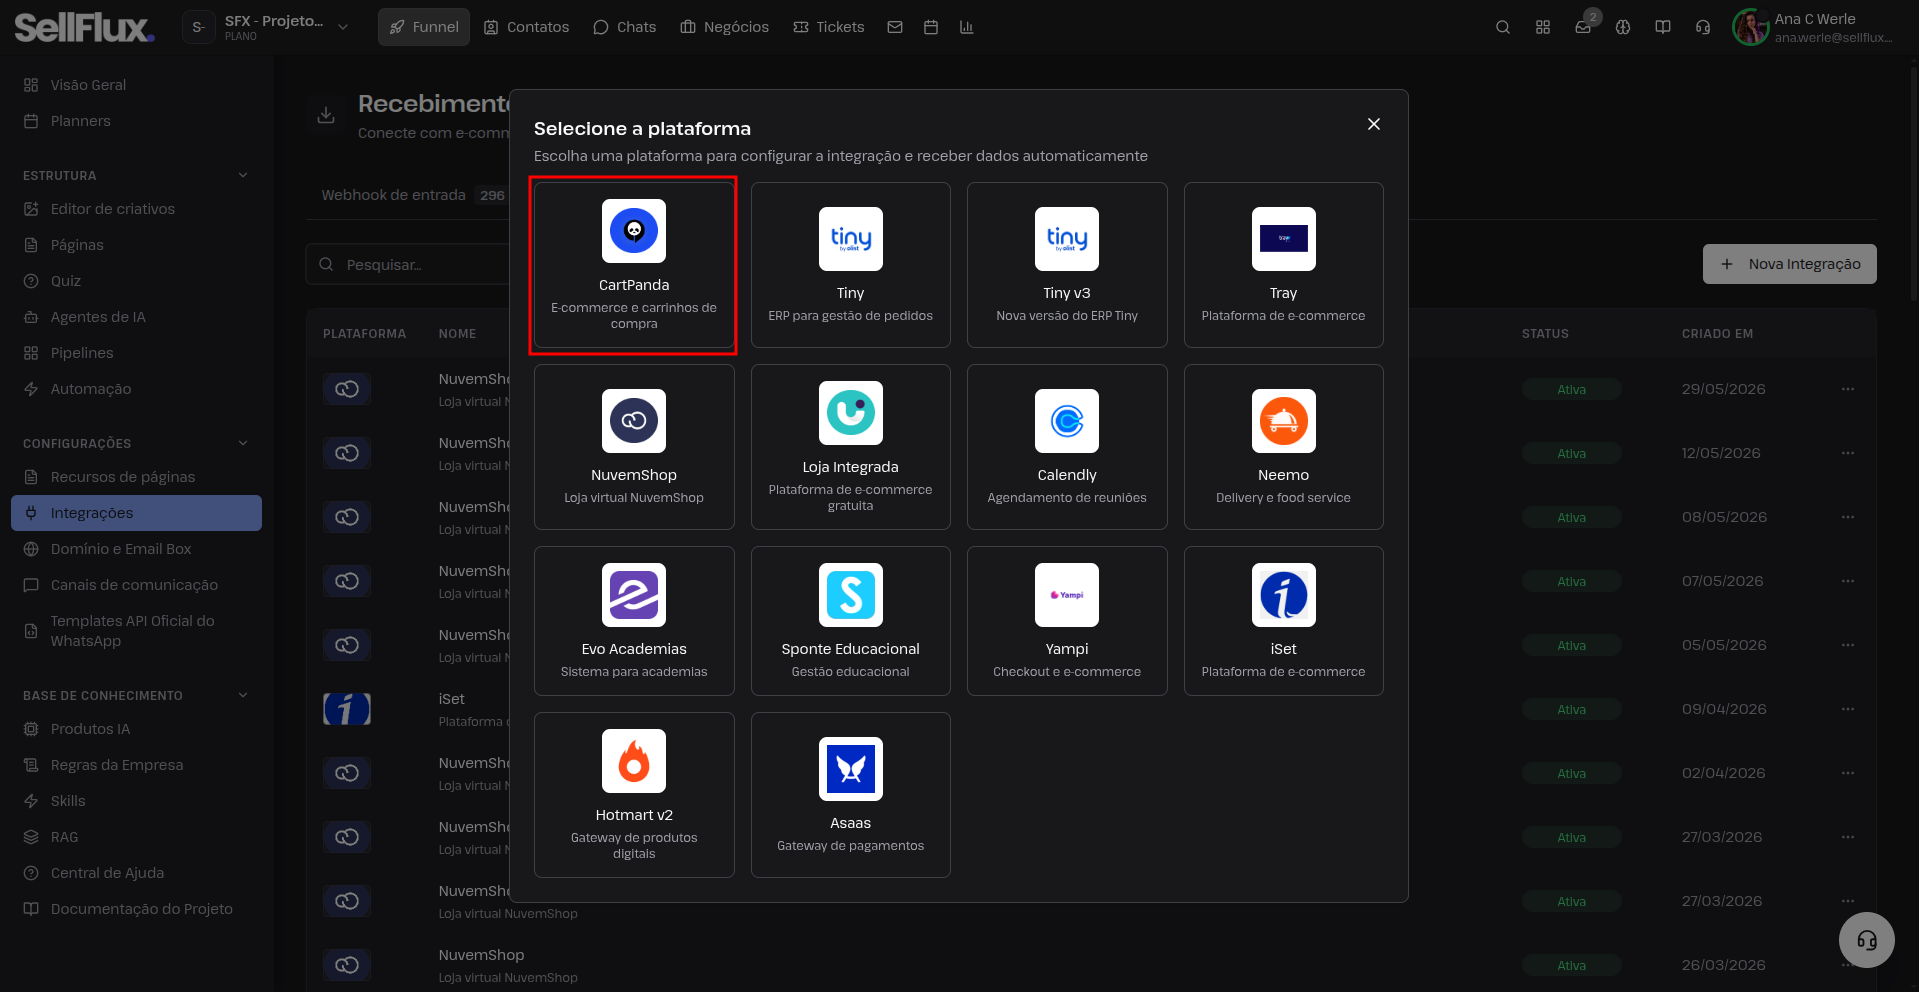
Task: Pick the Calendly platform card
Action: coord(1067,447)
